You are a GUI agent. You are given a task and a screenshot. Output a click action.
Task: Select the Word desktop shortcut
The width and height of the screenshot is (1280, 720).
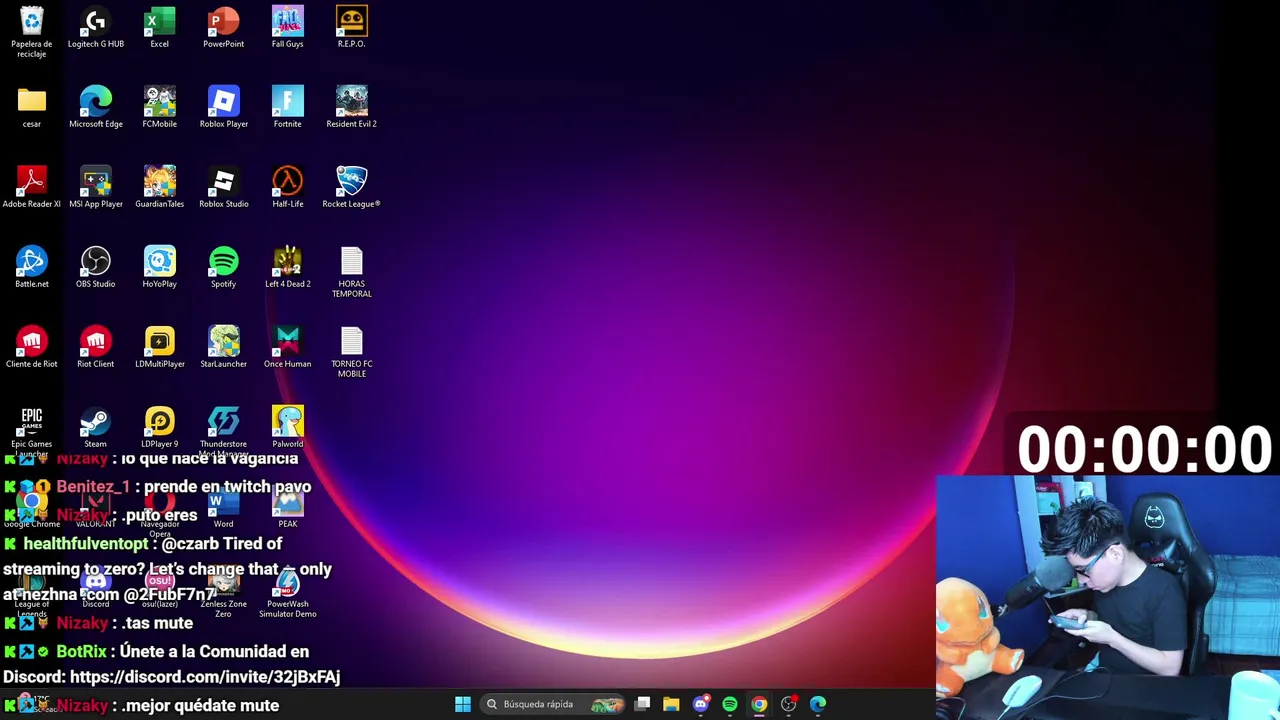click(x=224, y=508)
